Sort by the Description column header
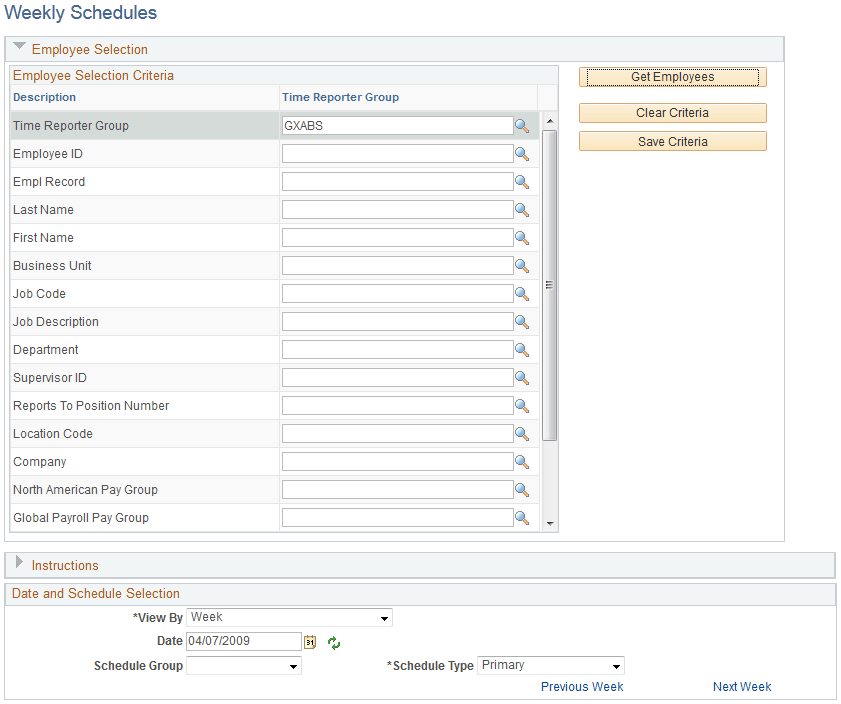The height and width of the screenshot is (704, 841). coord(45,98)
